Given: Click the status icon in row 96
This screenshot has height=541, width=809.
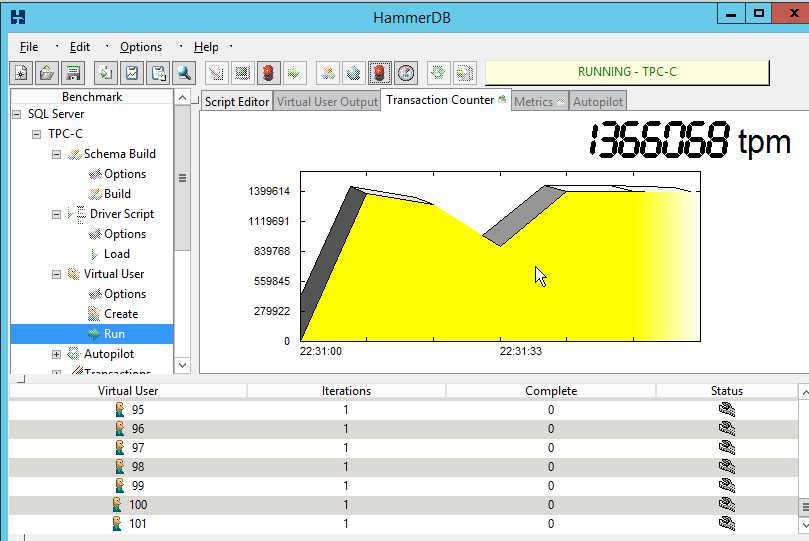Looking at the screenshot, I should coord(726,429).
